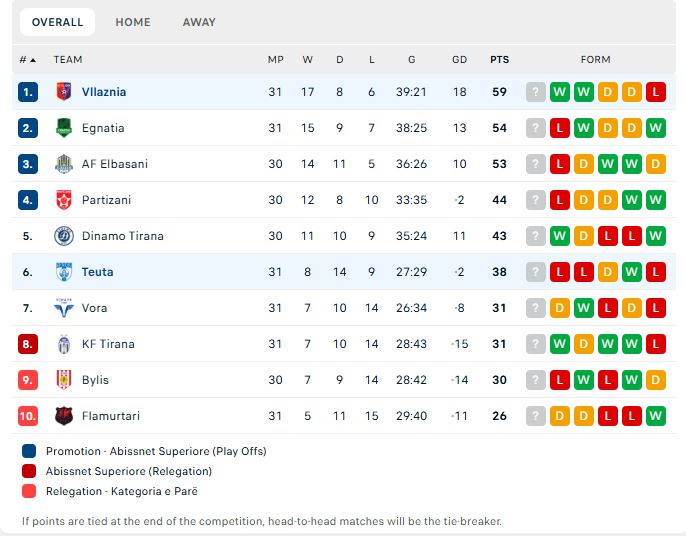Select the OVERALL standings tab
Image resolution: width=686 pixels, height=536 pixels.
click(x=57, y=22)
